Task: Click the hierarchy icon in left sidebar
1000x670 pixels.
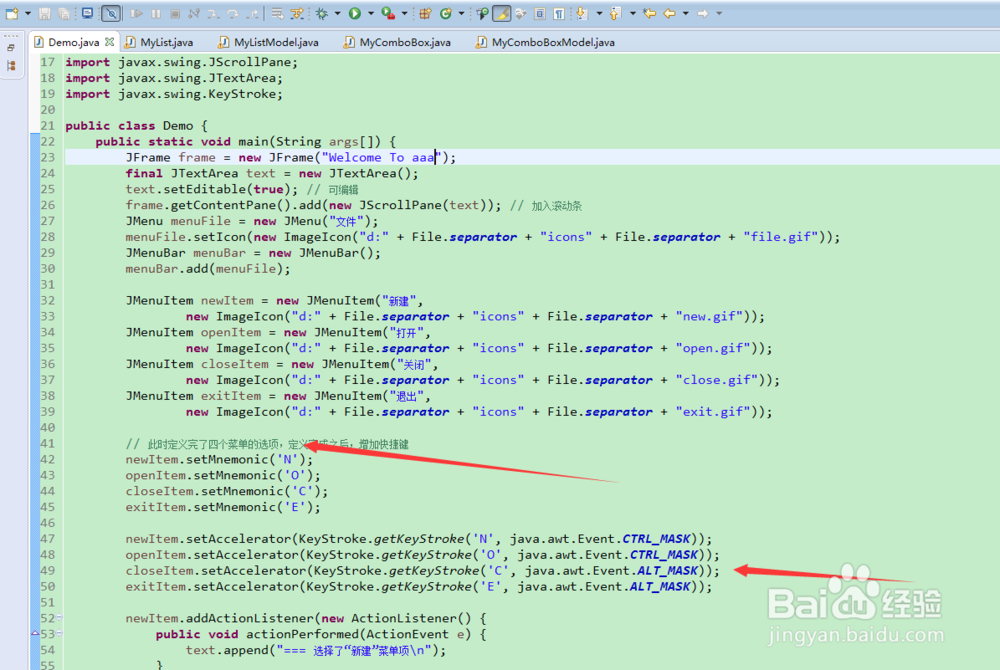Action: 11,66
